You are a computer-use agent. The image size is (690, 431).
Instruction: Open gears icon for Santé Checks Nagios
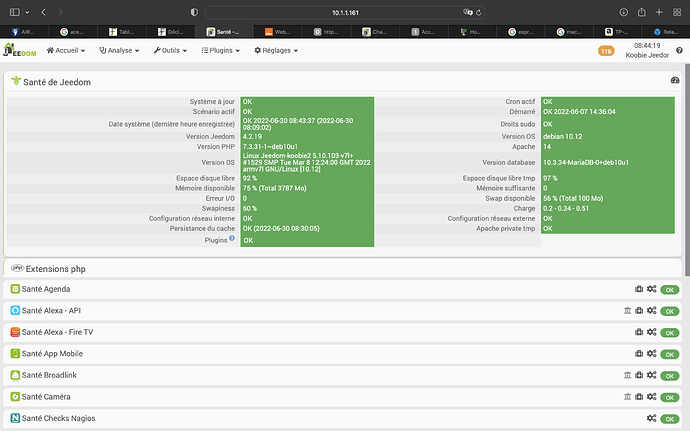[652, 418]
